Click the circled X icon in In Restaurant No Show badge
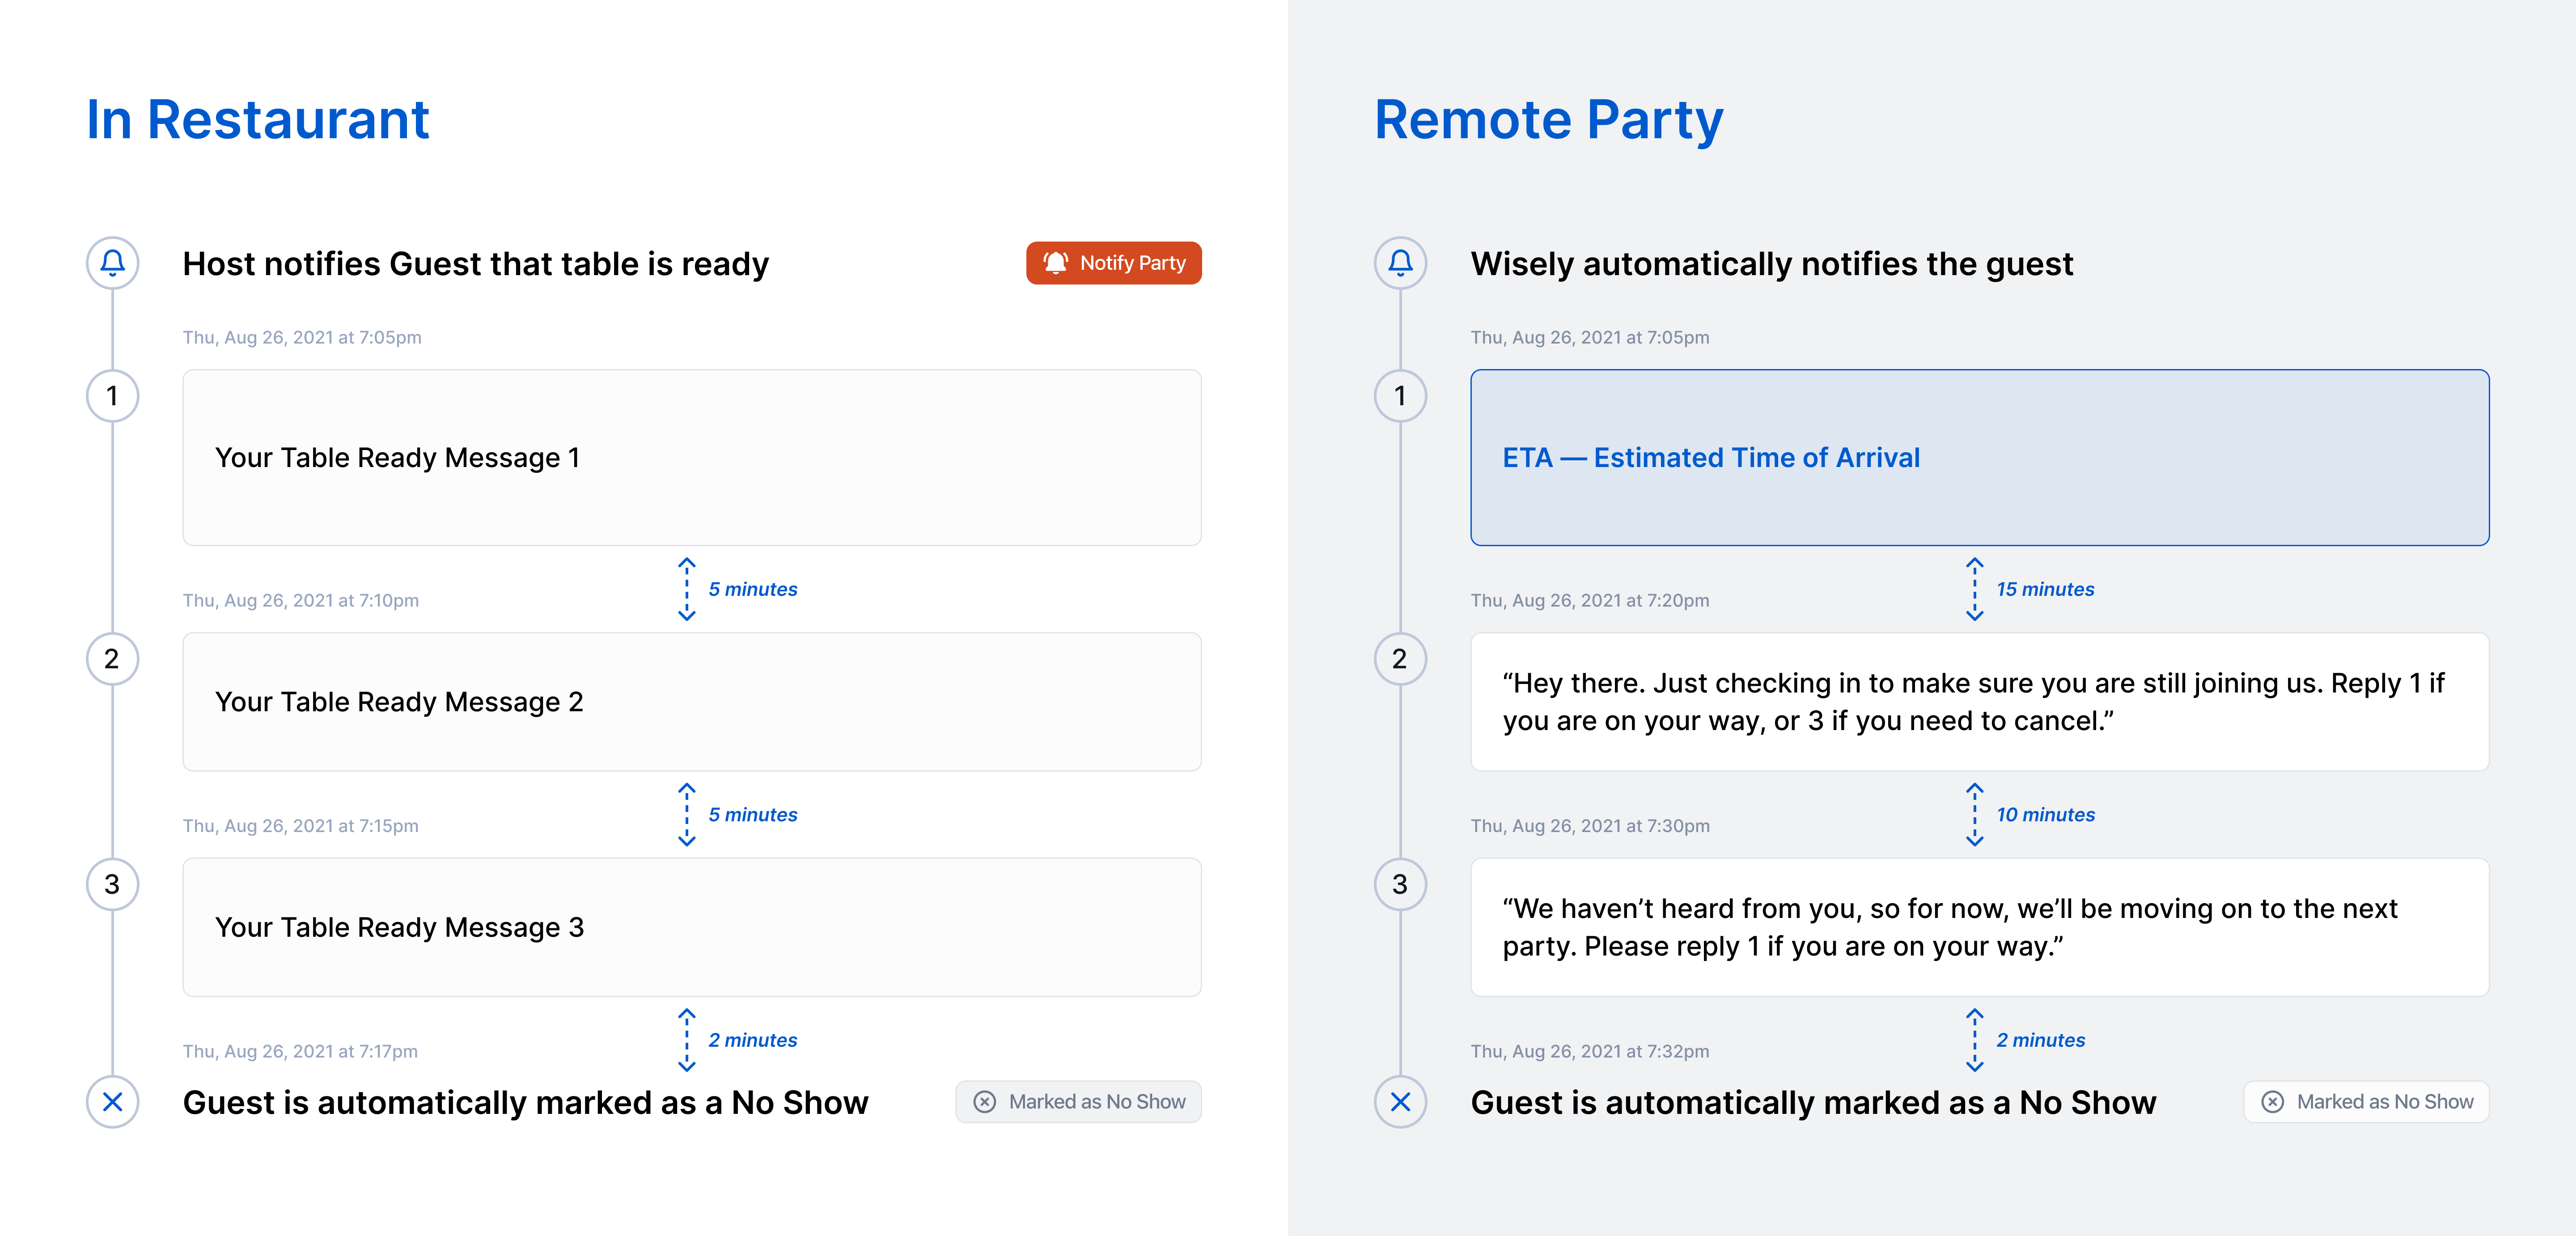Image resolution: width=2576 pixels, height=1236 pixels. click(985, 1102)
